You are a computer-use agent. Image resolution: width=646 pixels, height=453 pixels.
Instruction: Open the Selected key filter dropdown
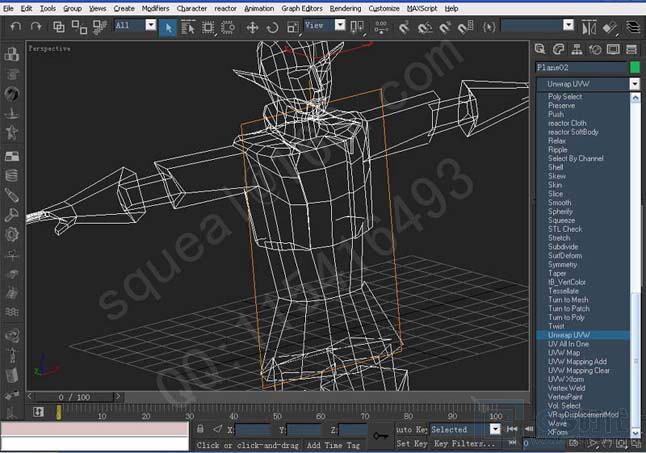click(x=495, y=429)
